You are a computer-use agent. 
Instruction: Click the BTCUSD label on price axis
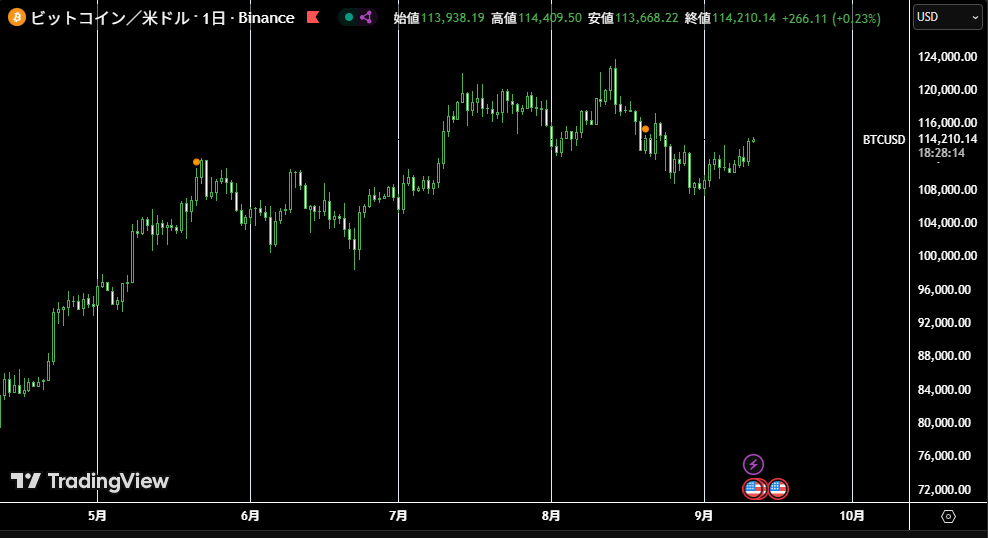[x=884, y=140]
